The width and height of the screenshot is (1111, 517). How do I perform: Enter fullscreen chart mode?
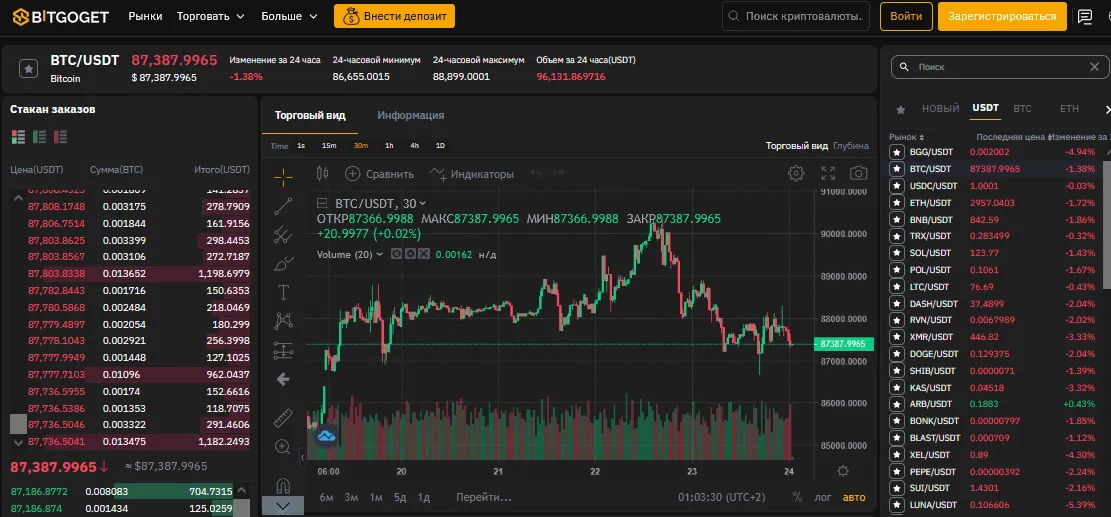pyautogui.click(x=828, y=174)
